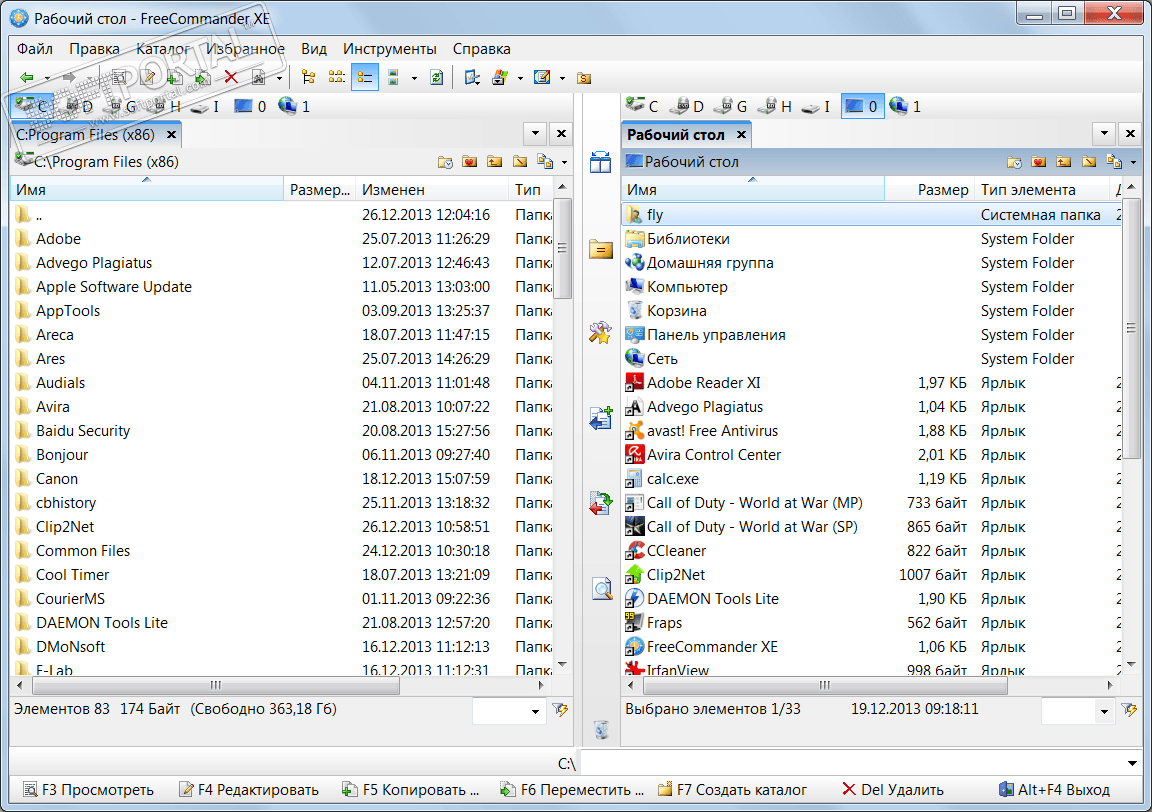Image resolution: width=1152 pixels, height=812 pixels.
Task: Open the Back history dropdown arrow
Action: [x=47, y=78]
